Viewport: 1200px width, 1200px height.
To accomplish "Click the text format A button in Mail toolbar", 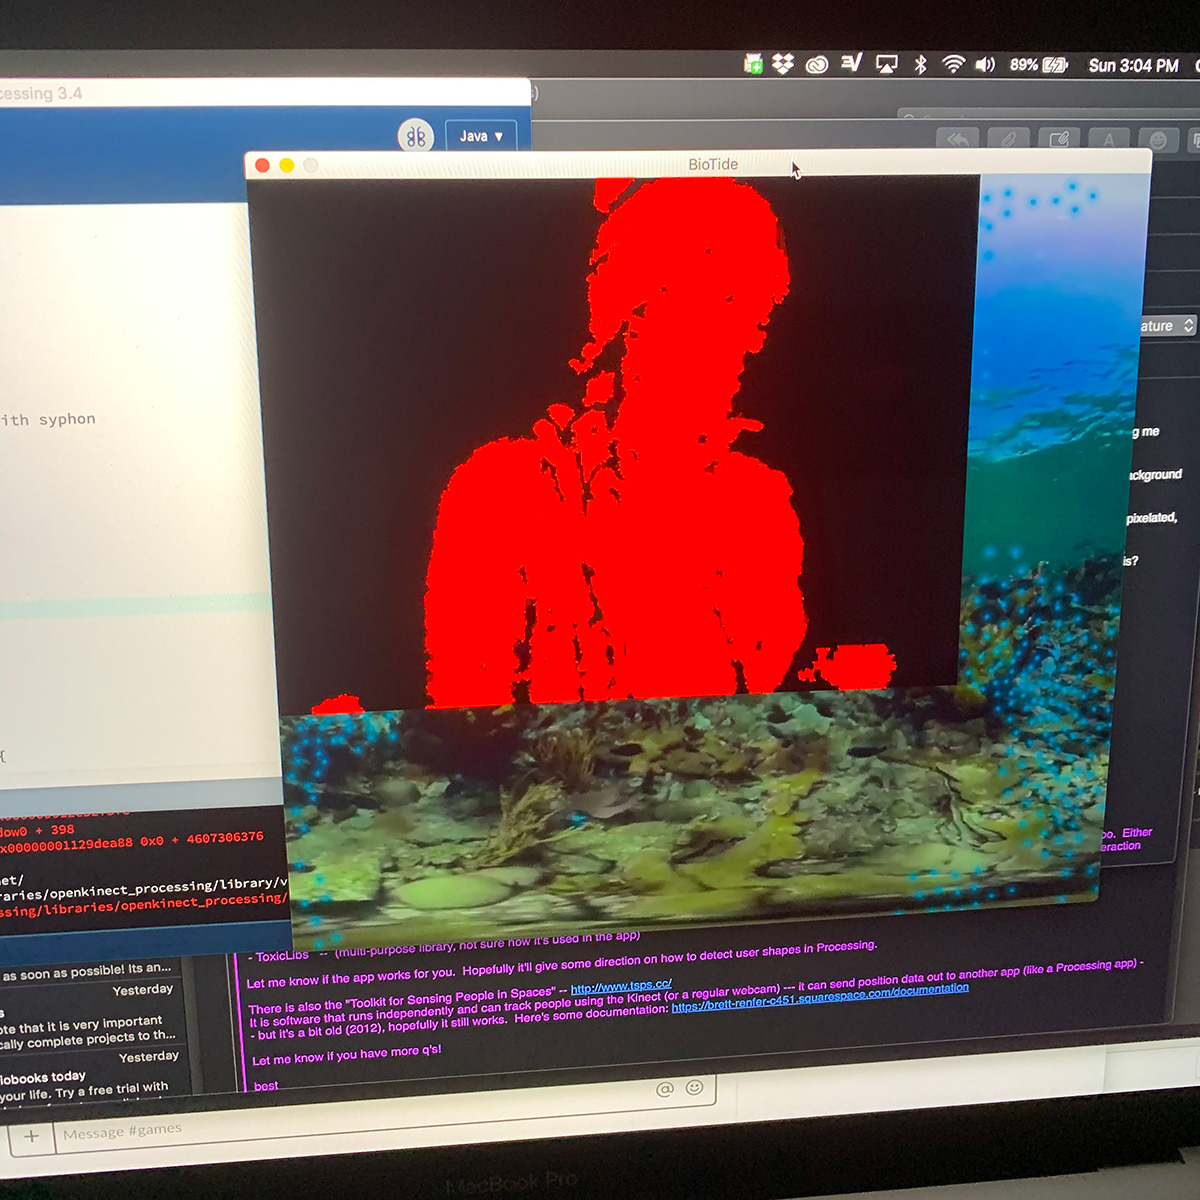I will [x=1108, y=140].
